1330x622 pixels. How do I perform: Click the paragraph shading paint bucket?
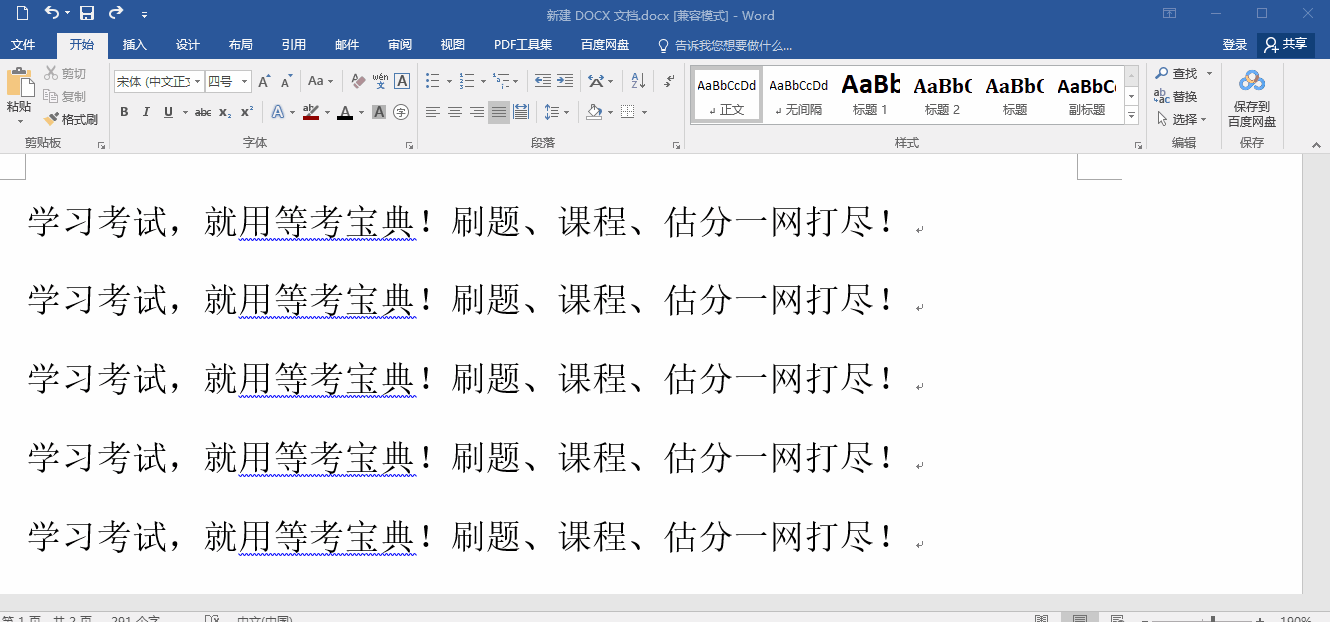pyautogui.click(x=594, y=112)
